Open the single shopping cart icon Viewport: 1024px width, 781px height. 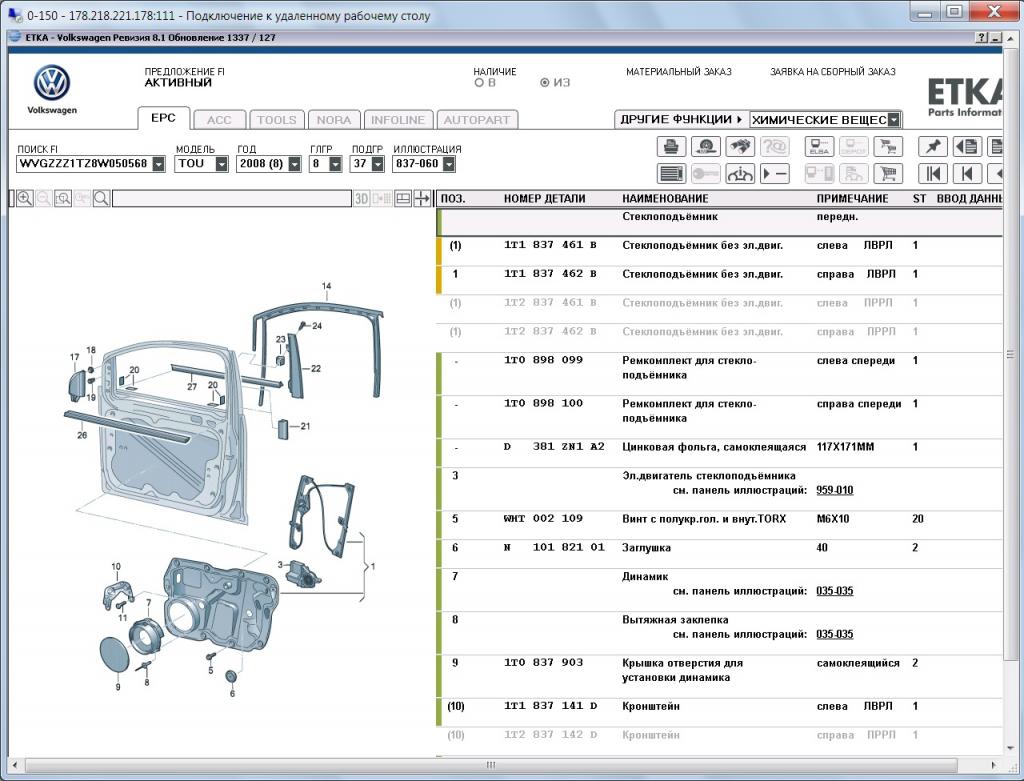coord(888,174)
